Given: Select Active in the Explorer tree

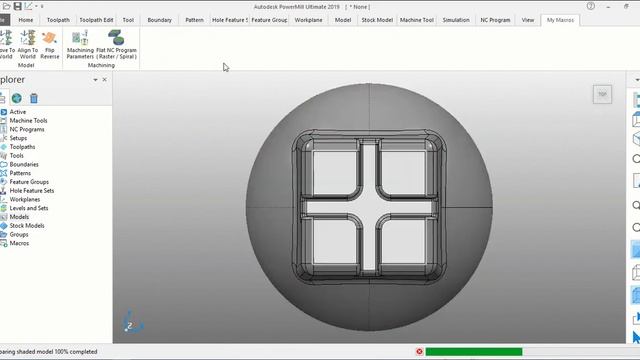Looking at the screenshot, I should pos(18,112).
